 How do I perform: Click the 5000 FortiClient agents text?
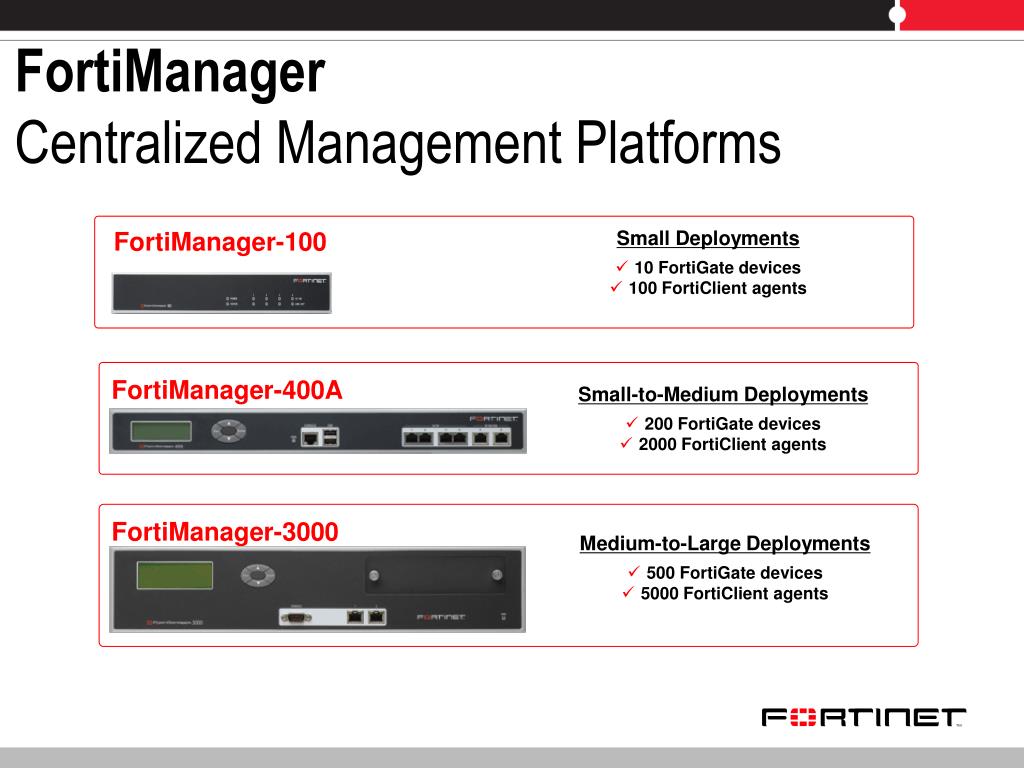(x=734, y=593)
